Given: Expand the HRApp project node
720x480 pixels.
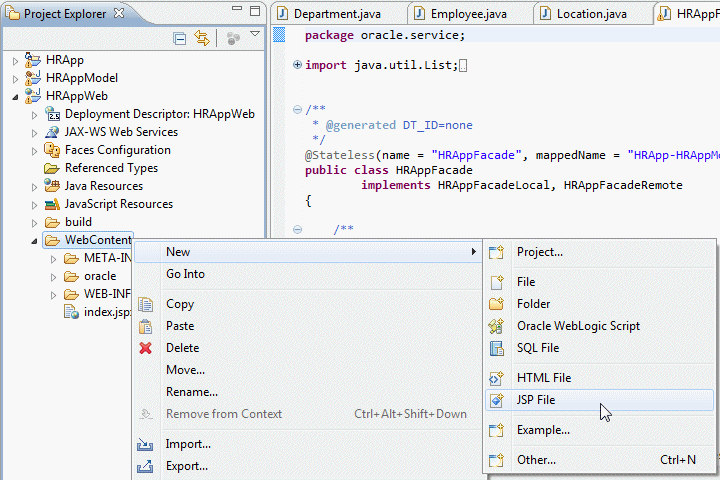Looking at the screenshot, I should [x=15, y=60].
